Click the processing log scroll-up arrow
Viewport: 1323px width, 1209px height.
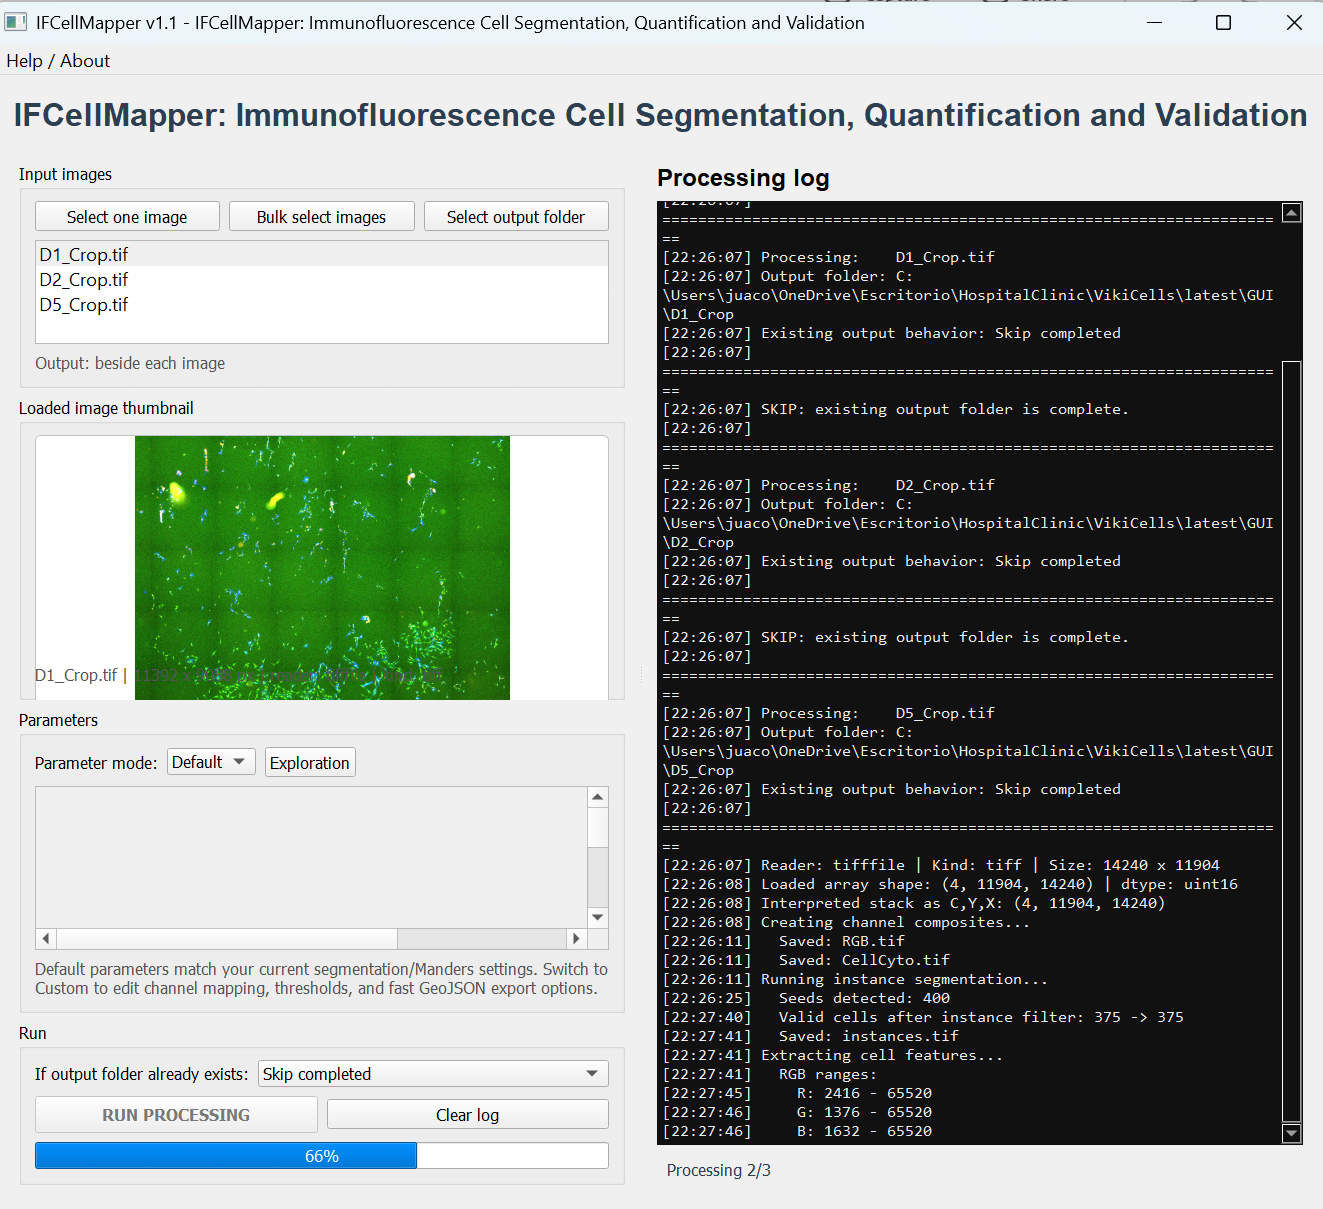pyautogui.click(x=1292, y=212)
